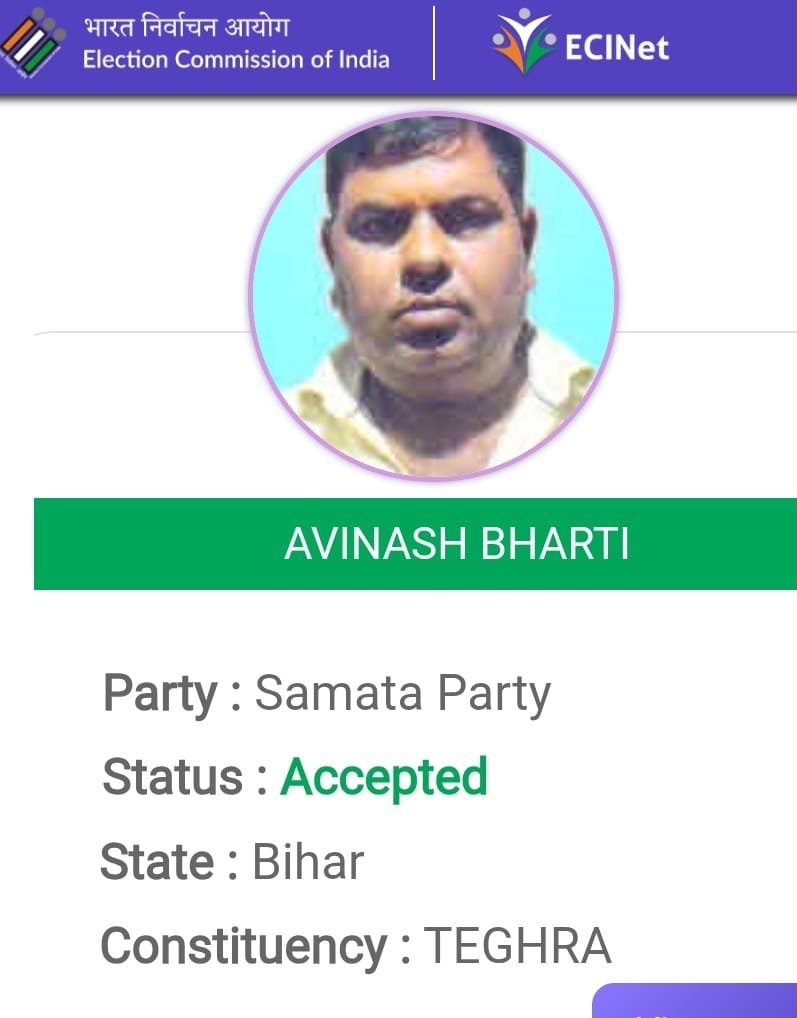Screen dimensions: 797x1018
Task: Tap the partially visible purple button at the bottom
Action: [695, 1000]
